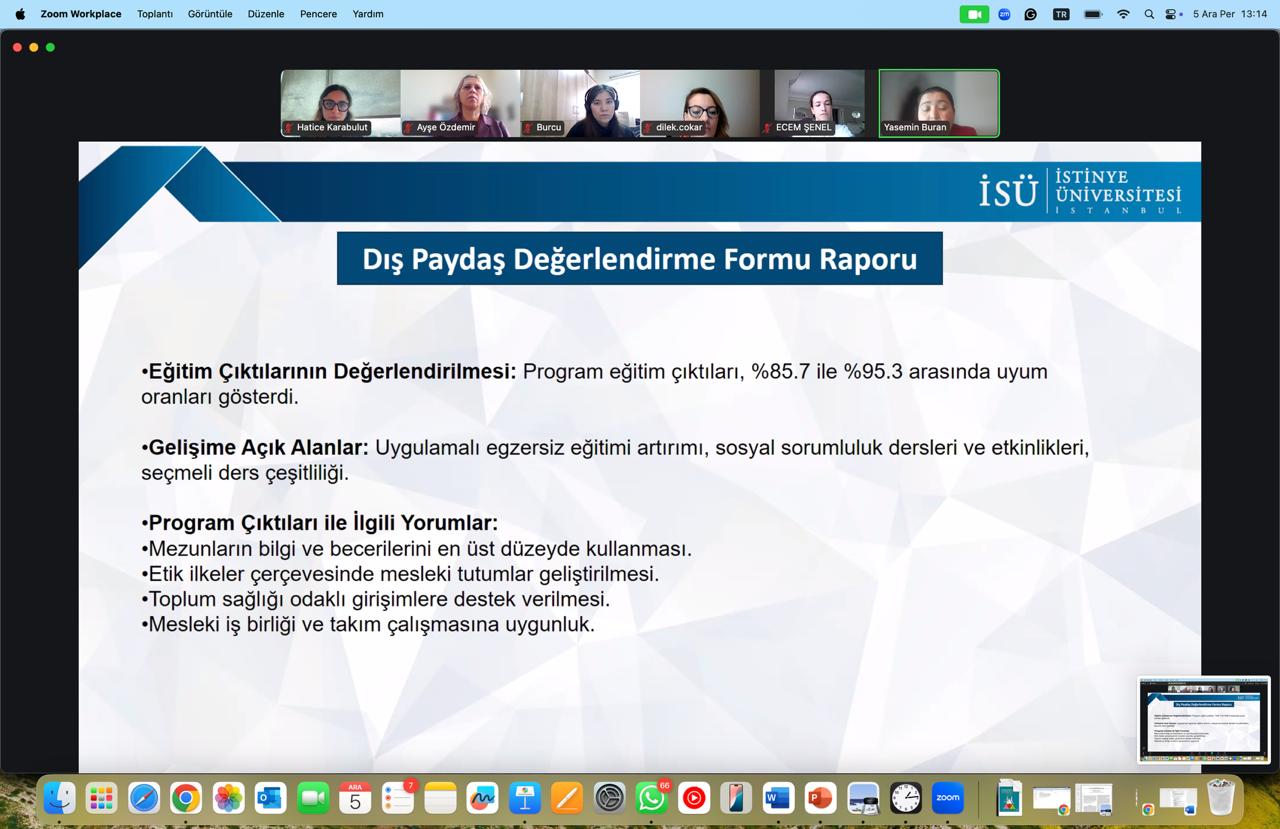This screenshot has height=829, width=1280.
Task: Open Microsoft Word in the dock
Action: coord(778,797)
